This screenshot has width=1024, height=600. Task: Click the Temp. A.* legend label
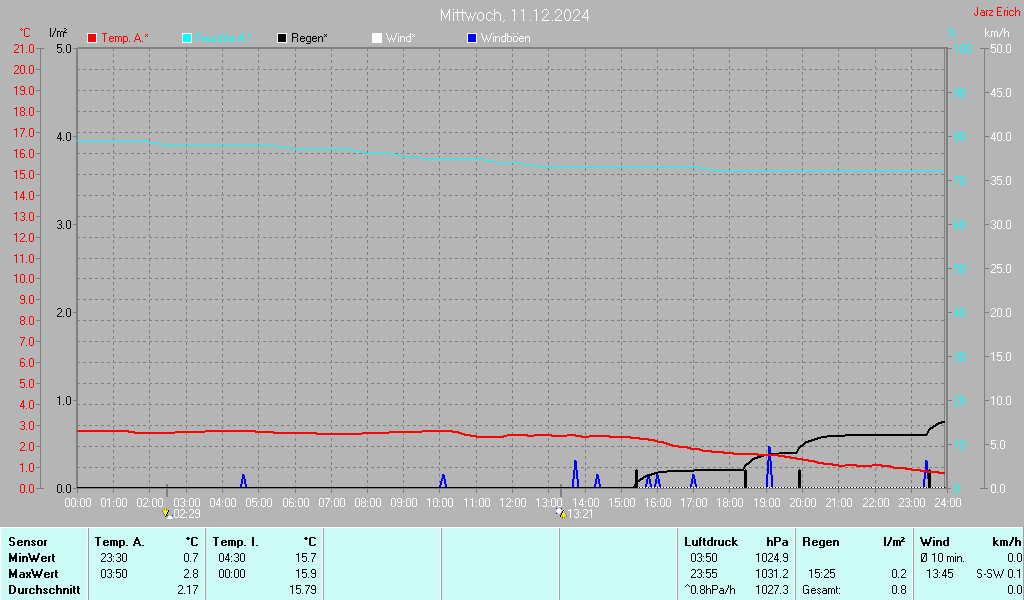125,38
